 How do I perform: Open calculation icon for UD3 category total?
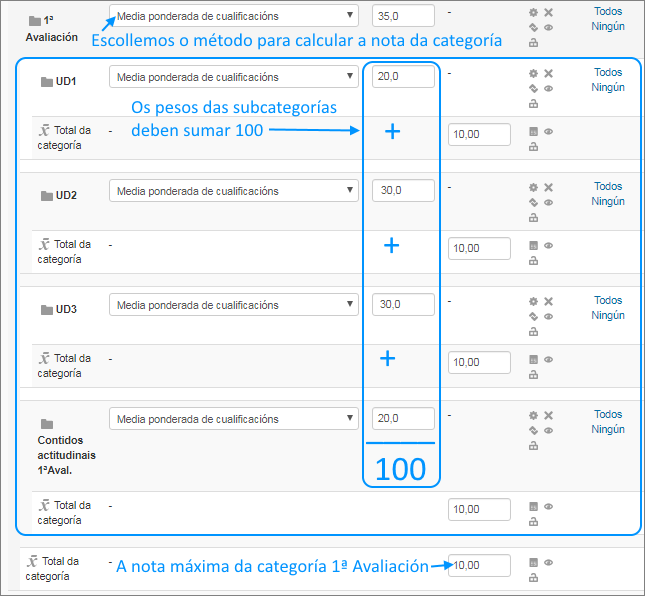[x=533, y=359]
